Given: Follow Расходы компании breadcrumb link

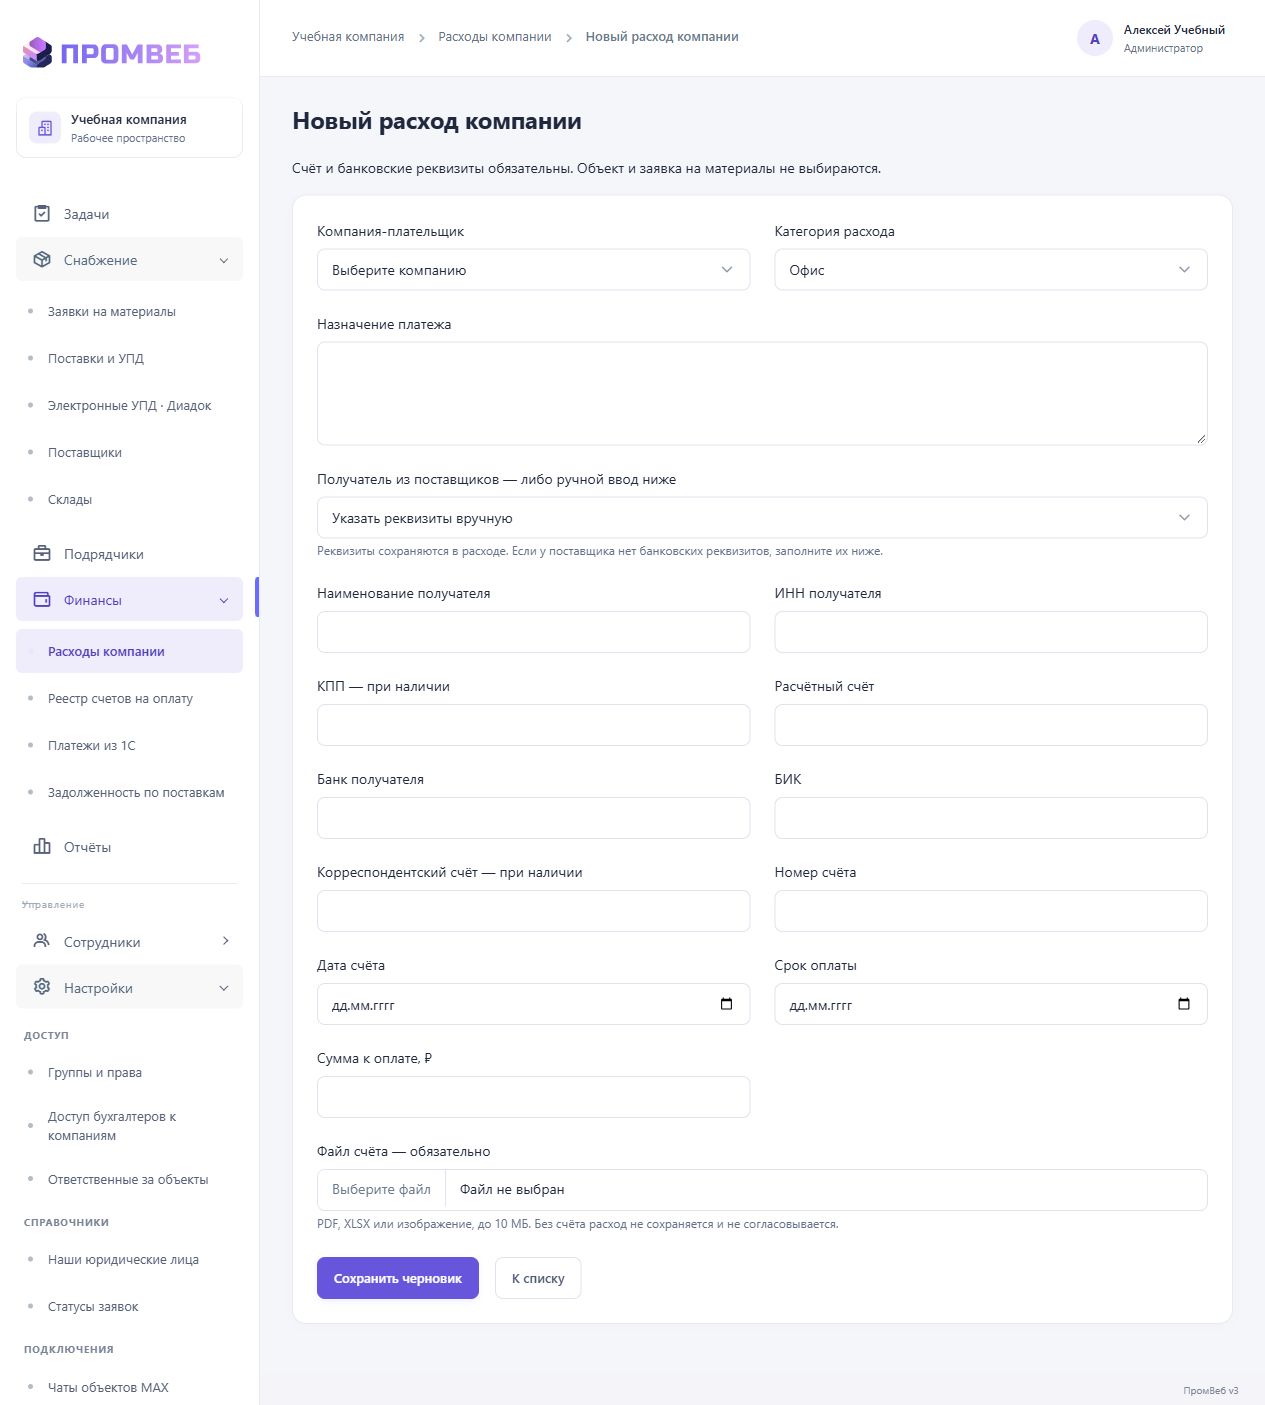Looking at the screenshot, I should click(x=495, y=37).
